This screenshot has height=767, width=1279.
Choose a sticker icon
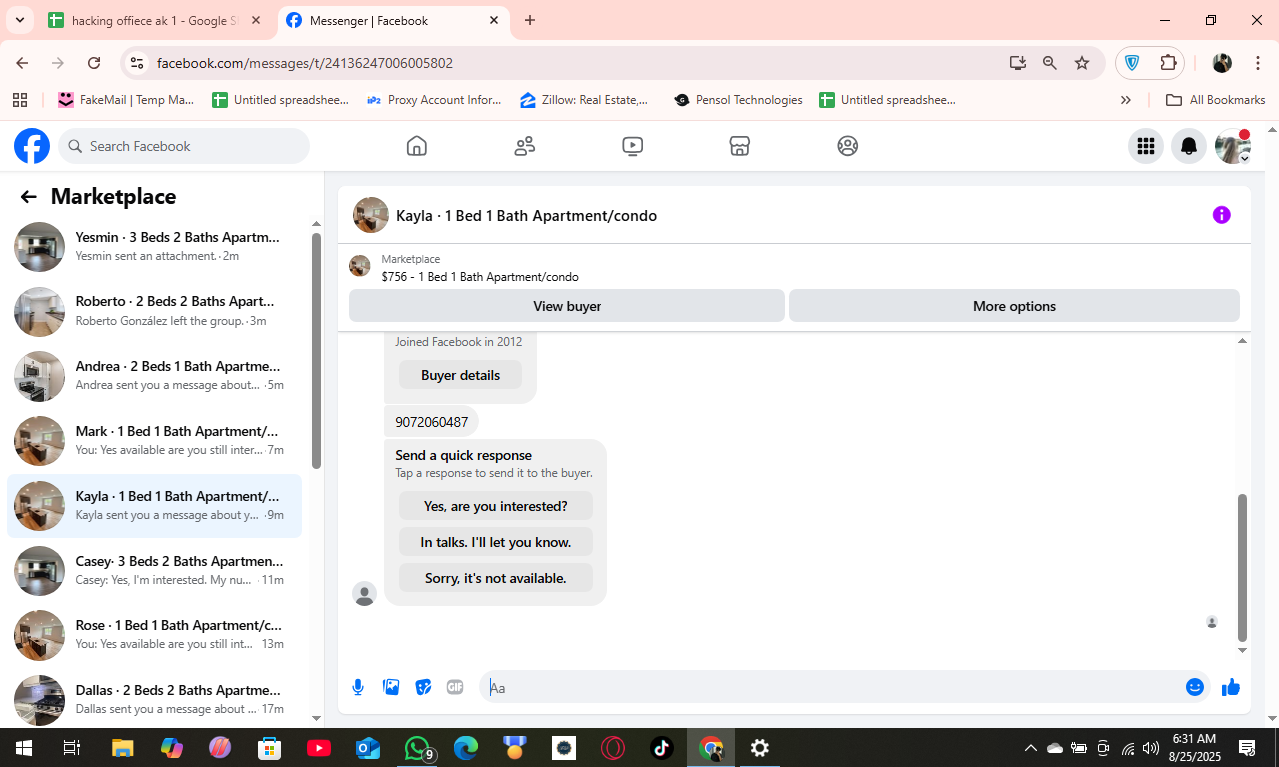click(423, 687)
